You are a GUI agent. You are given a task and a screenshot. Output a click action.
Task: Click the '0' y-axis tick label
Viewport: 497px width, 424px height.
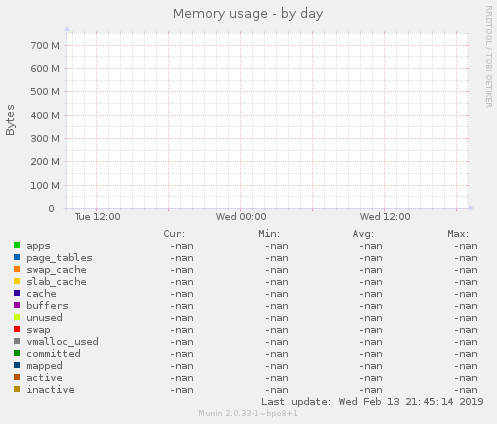click(x=51, y=209)
